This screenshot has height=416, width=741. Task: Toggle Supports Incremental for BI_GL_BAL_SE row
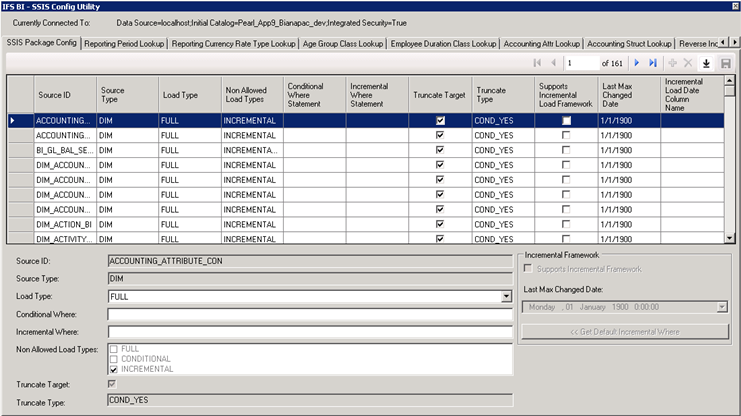[566, 150]
